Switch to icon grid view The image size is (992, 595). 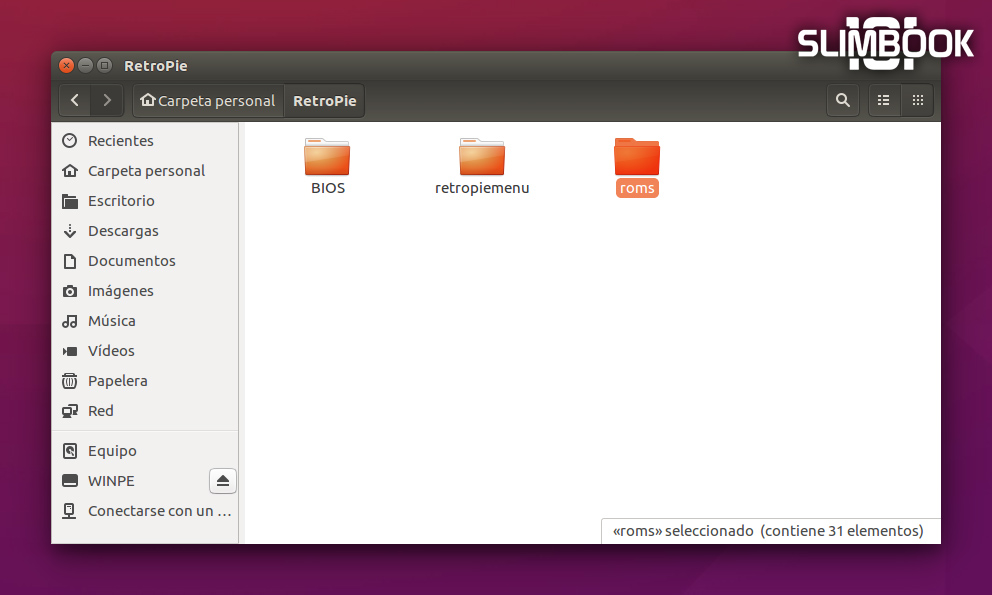(x=917, y=100)
